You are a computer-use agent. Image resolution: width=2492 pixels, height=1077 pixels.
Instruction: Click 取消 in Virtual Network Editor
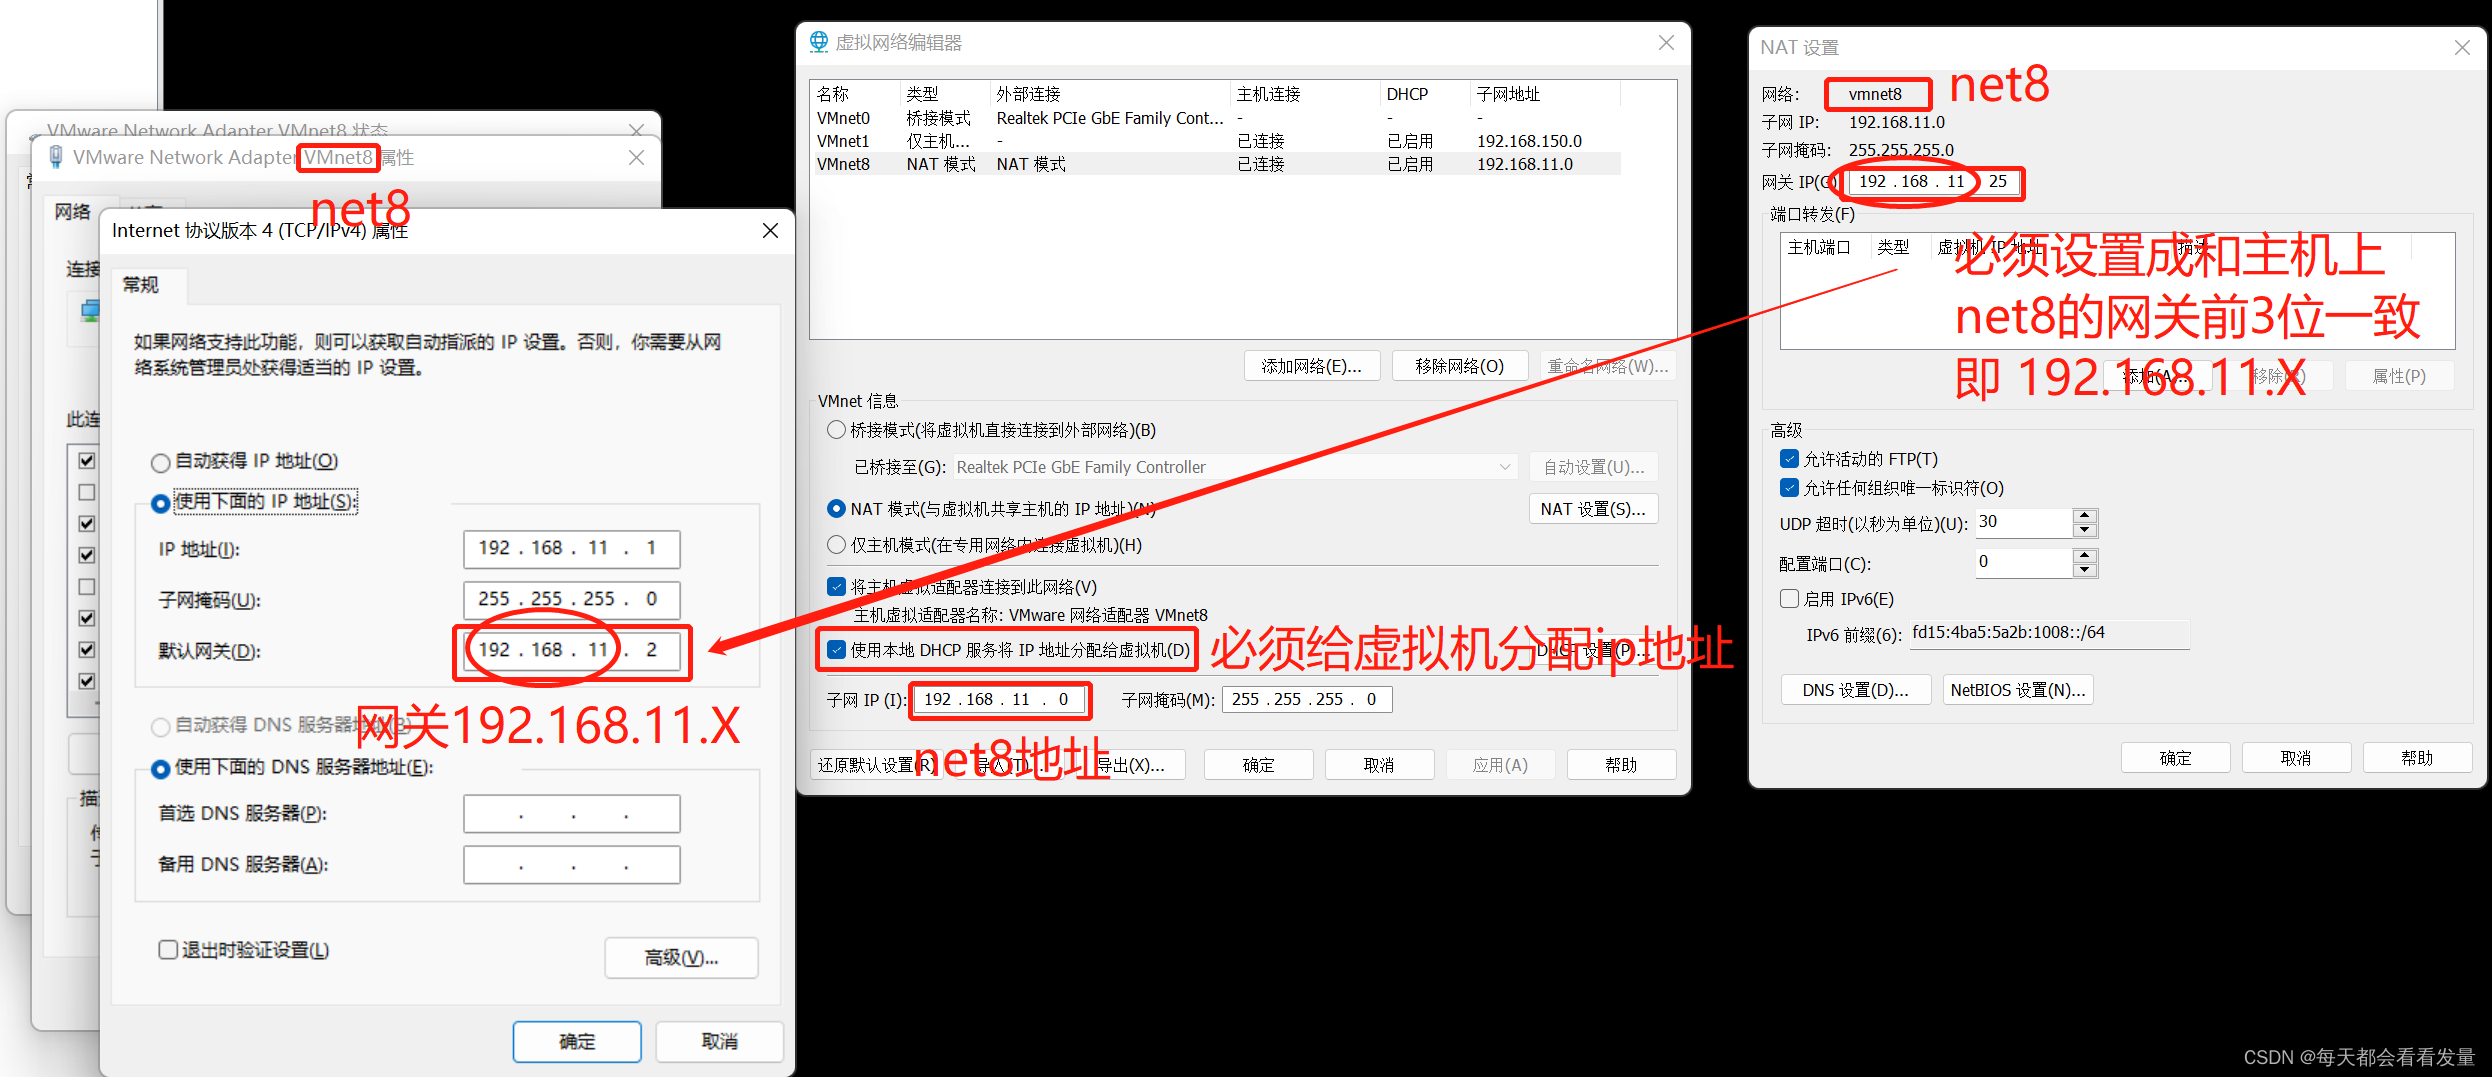(1379, 765)
